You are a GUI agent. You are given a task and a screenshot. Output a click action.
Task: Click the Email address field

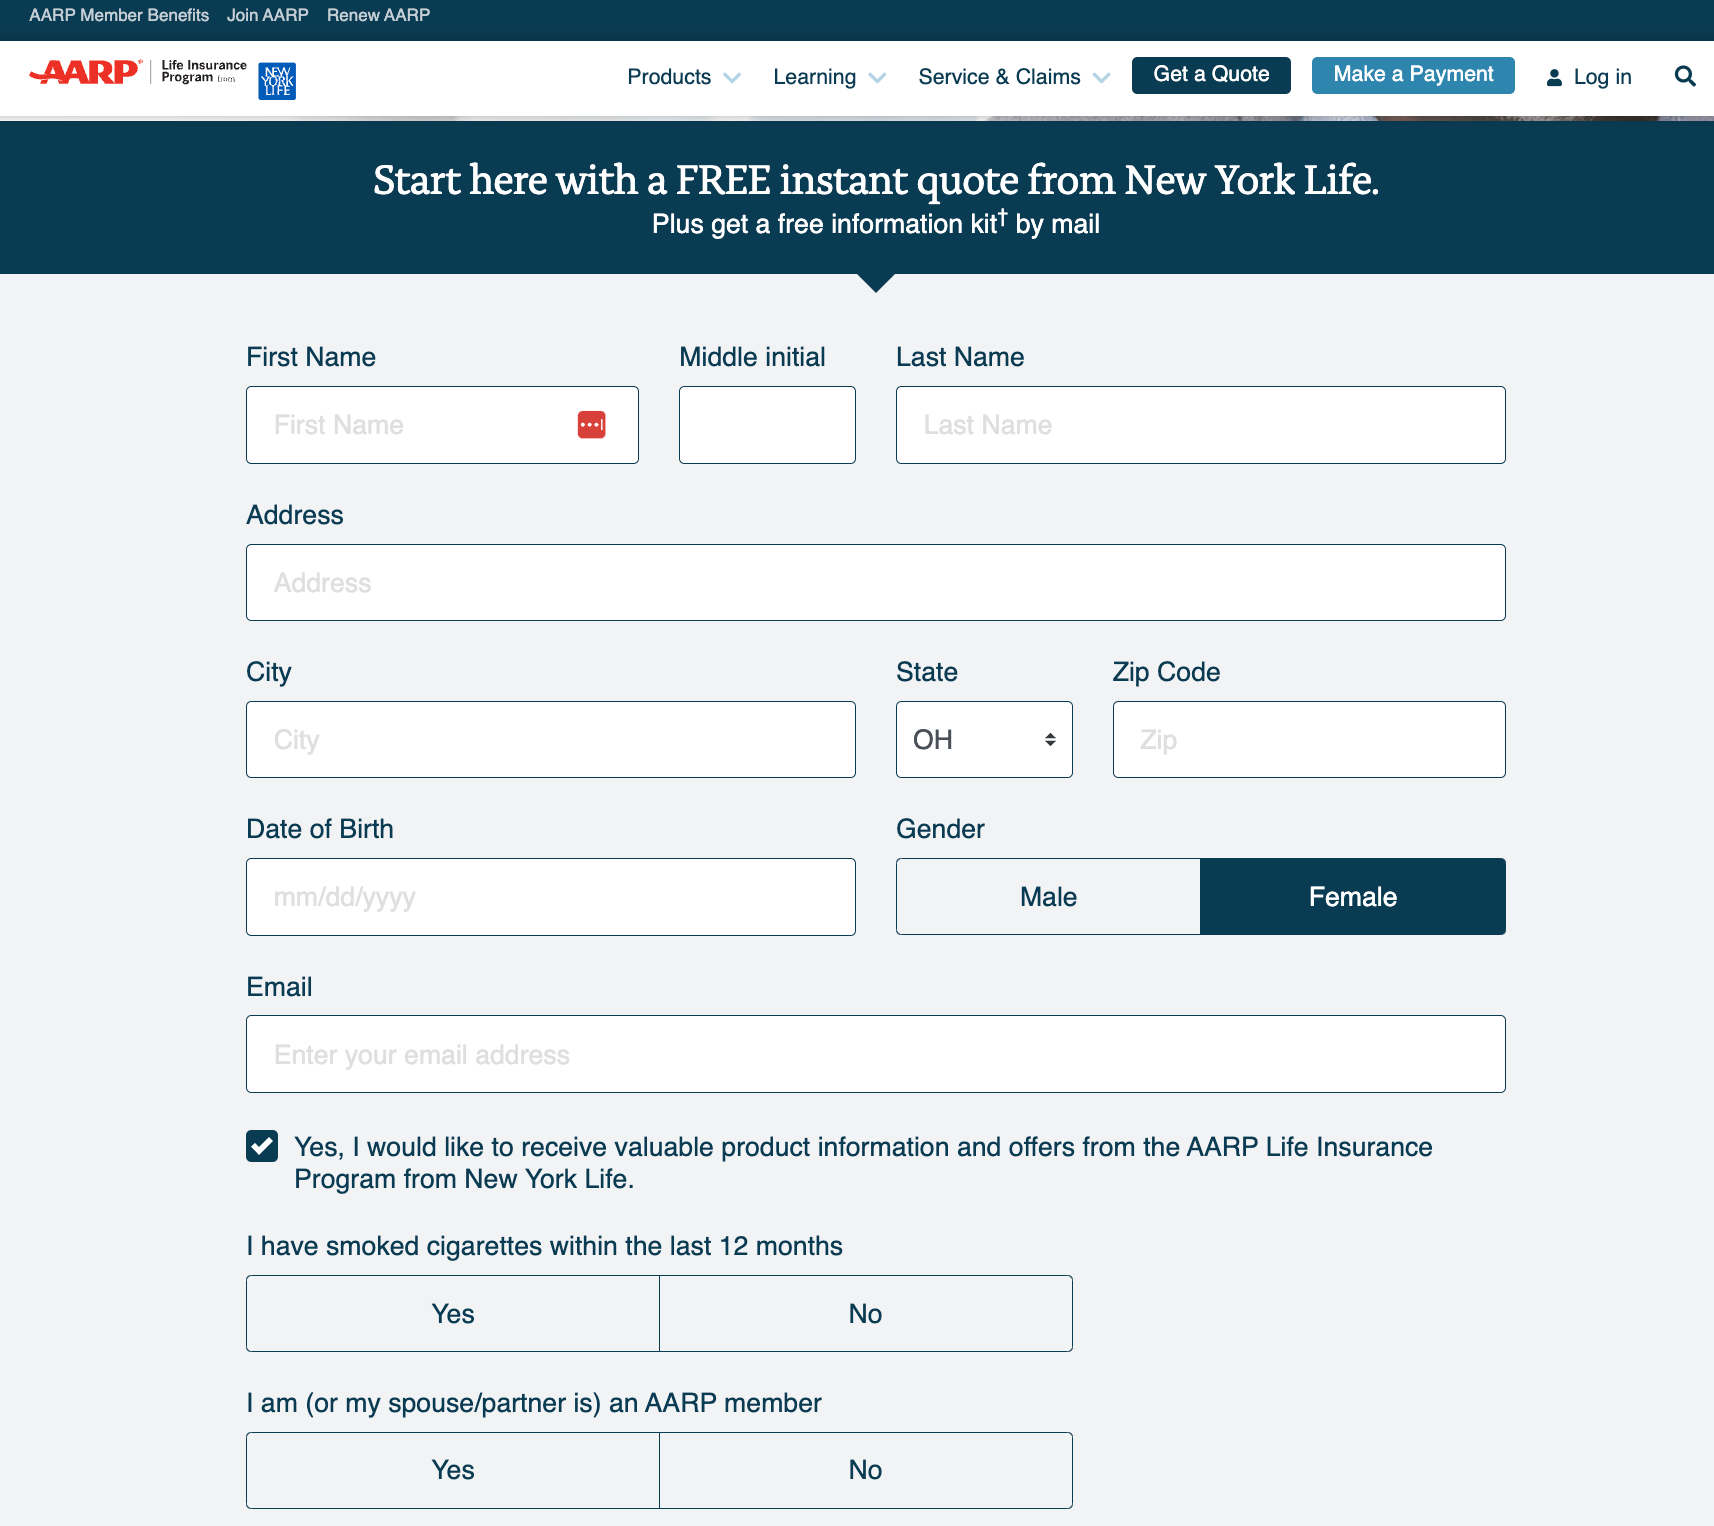875,1054
